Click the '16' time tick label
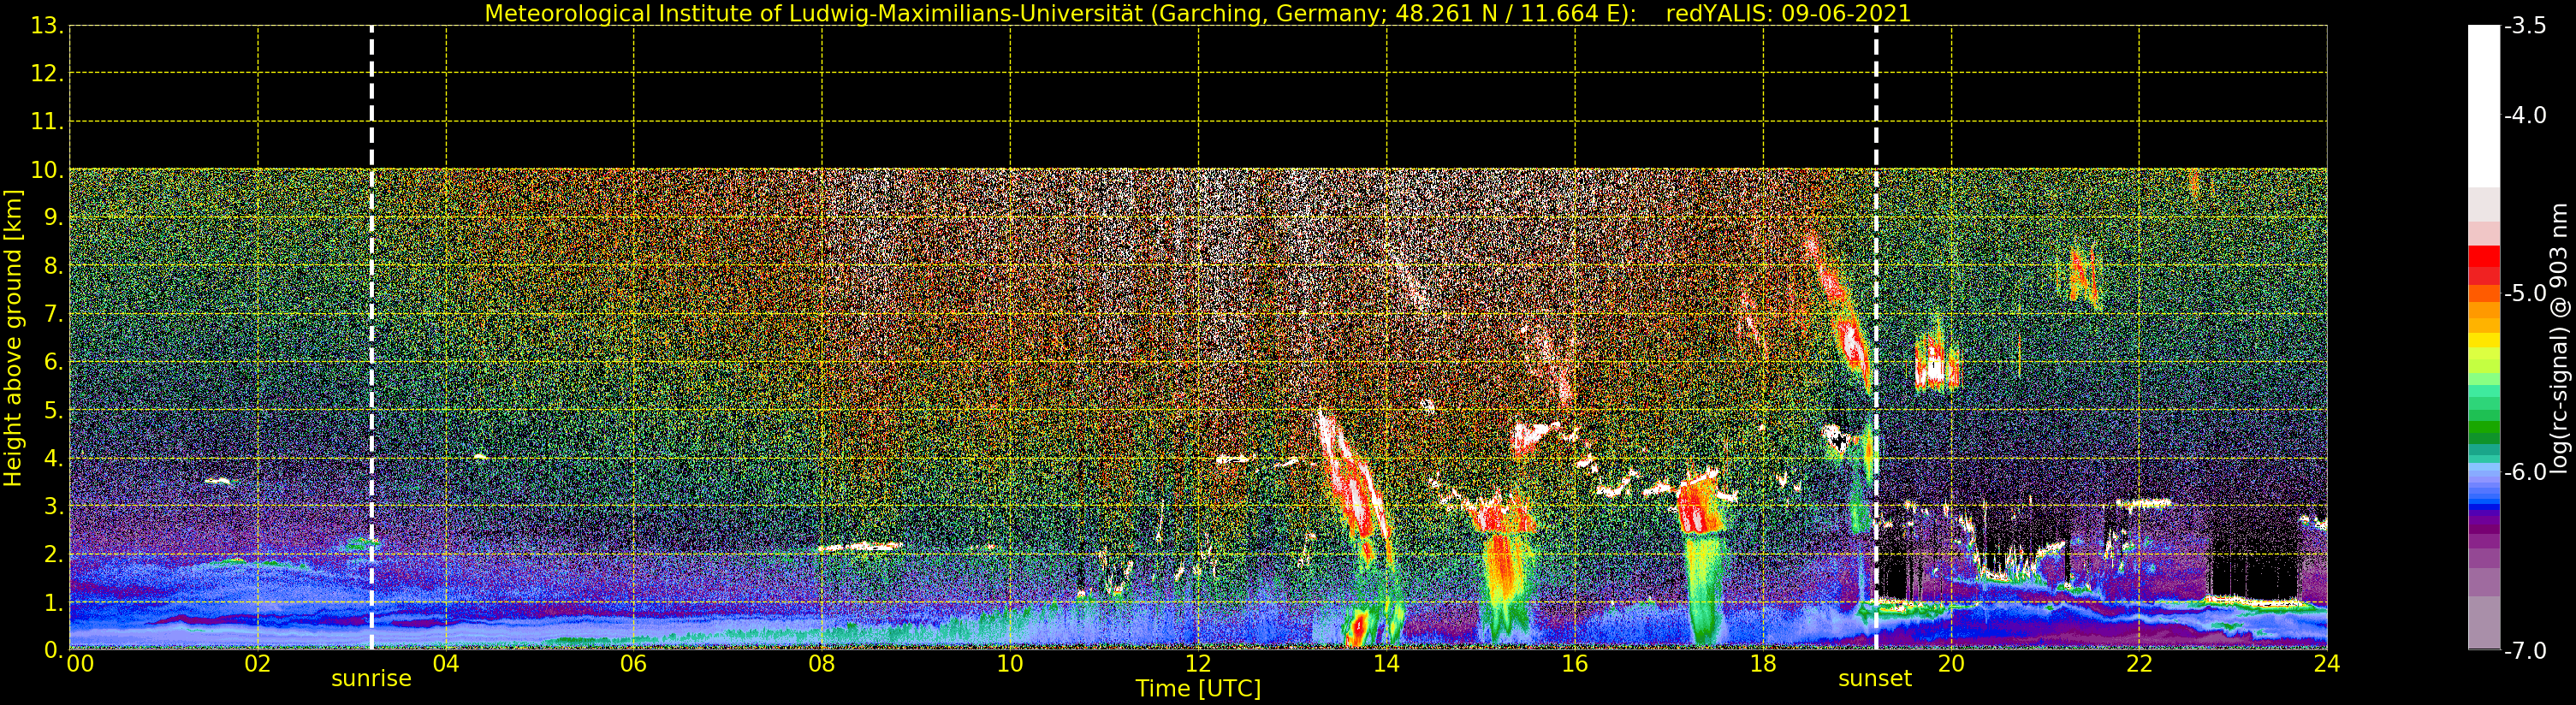Viewport: 2576px width, 705px height. point(1575,663)
